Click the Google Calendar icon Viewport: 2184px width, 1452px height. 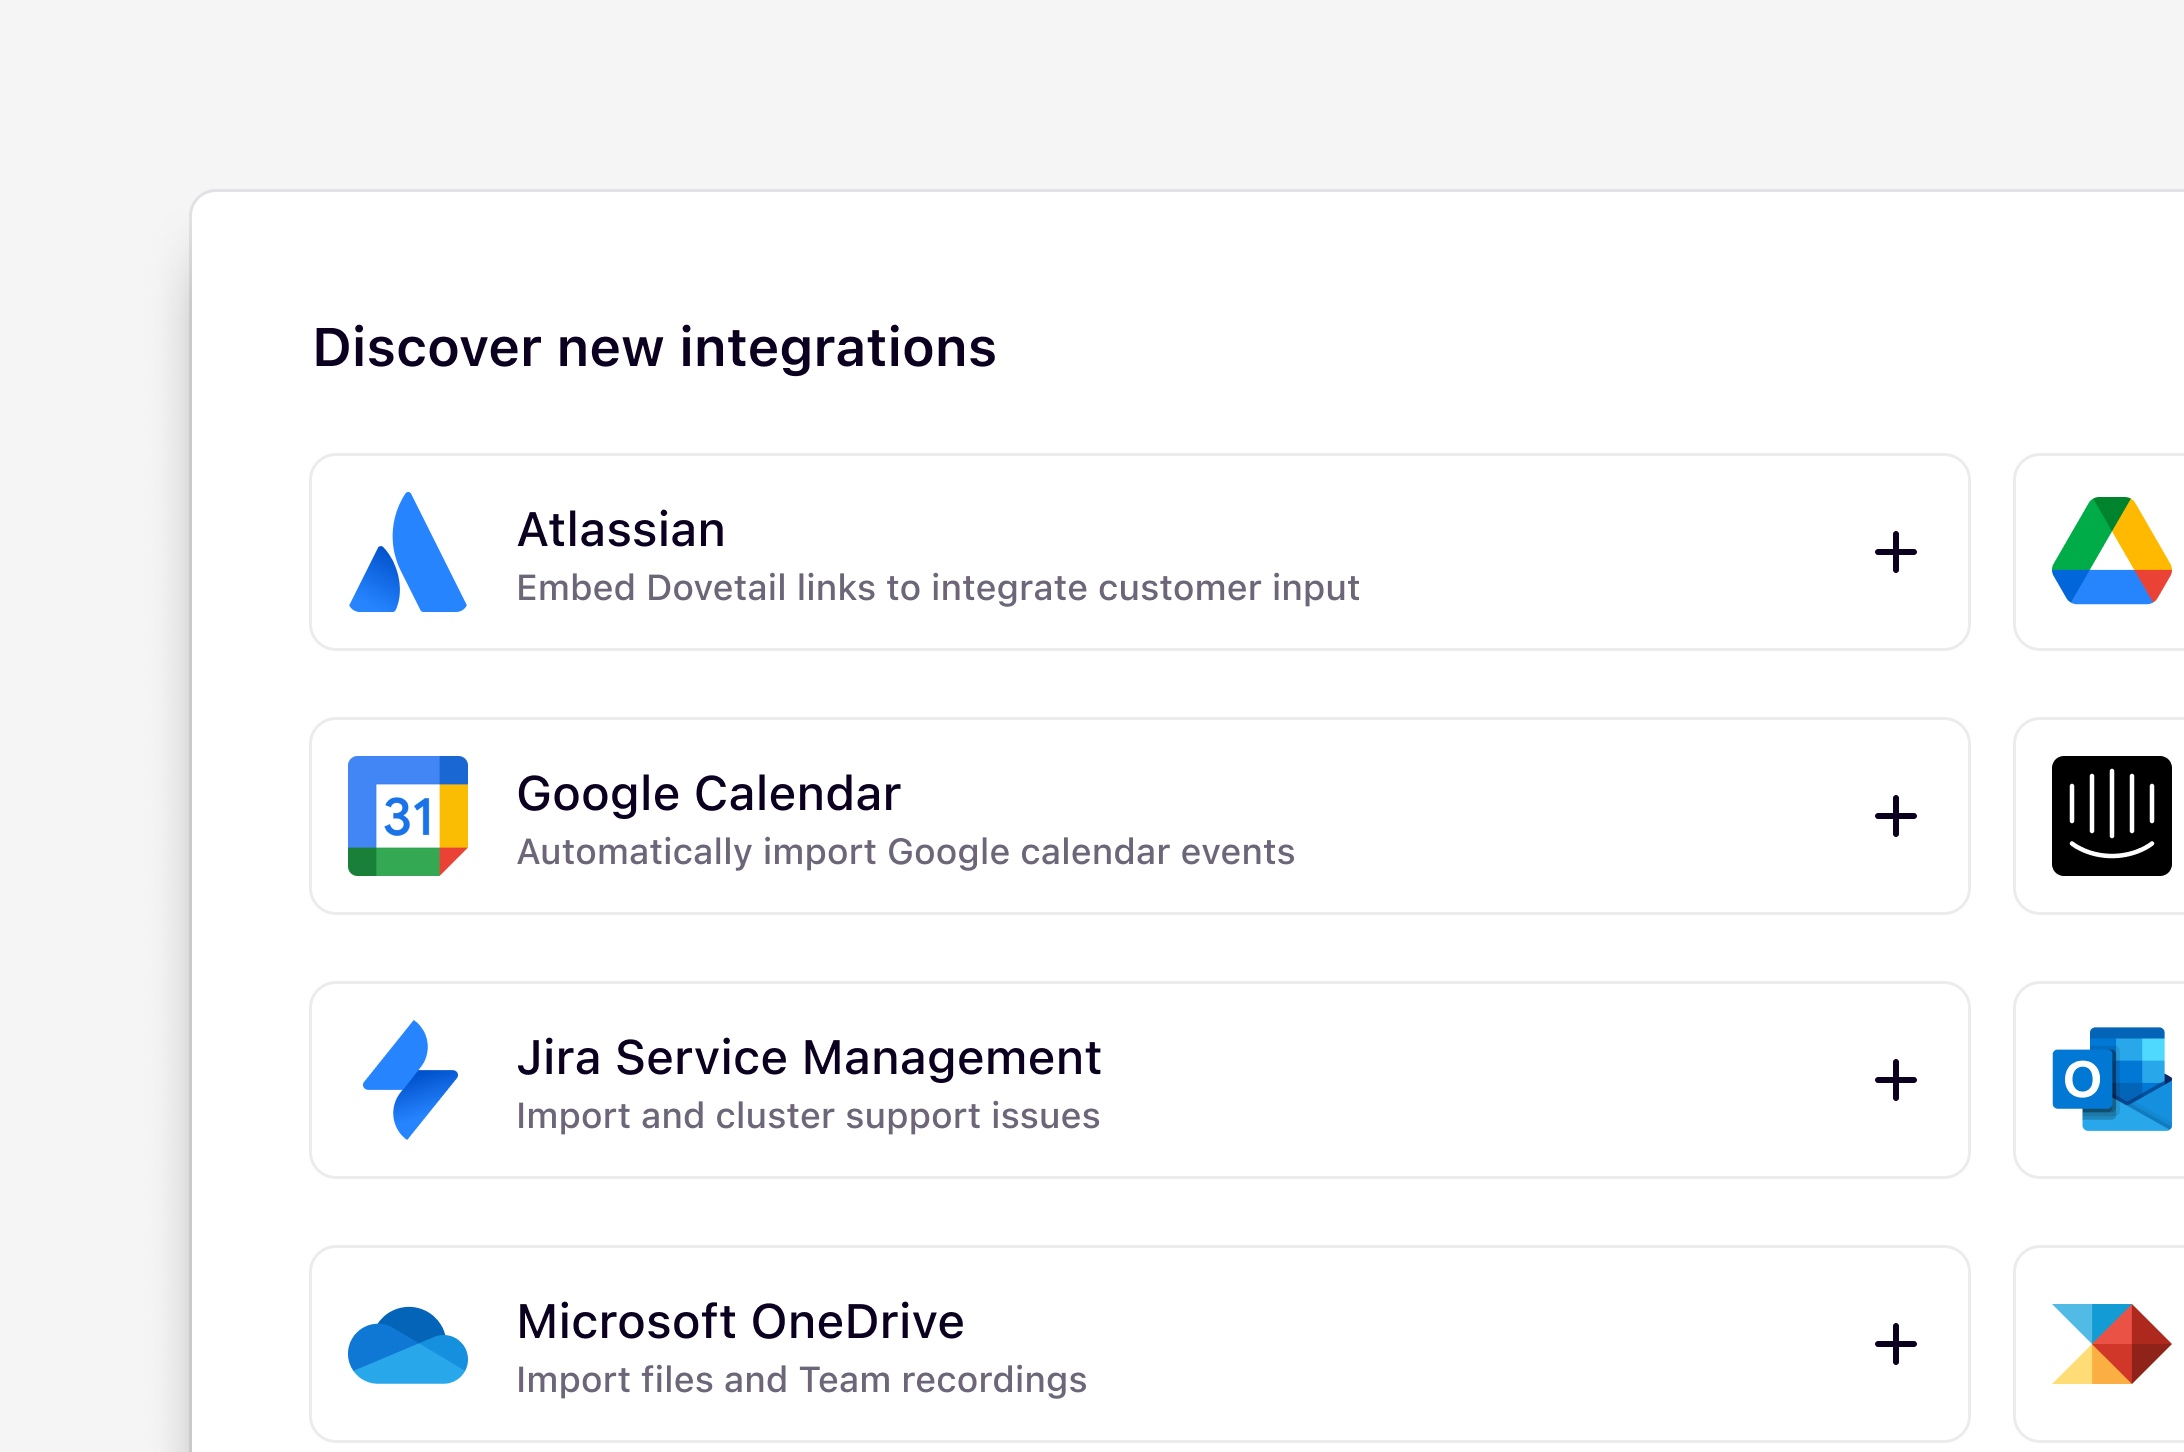408,816
